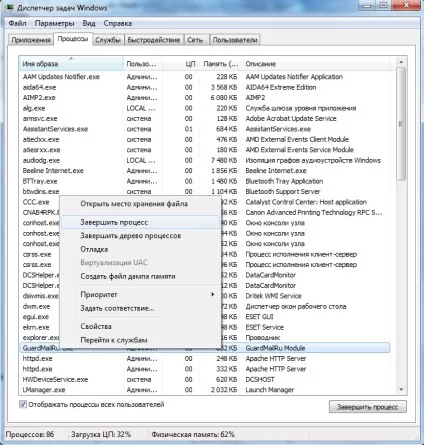This screenshot has width=424, height=445.
Task: Click the Завершить процесс button at the bottom
Action: [367, 407]
